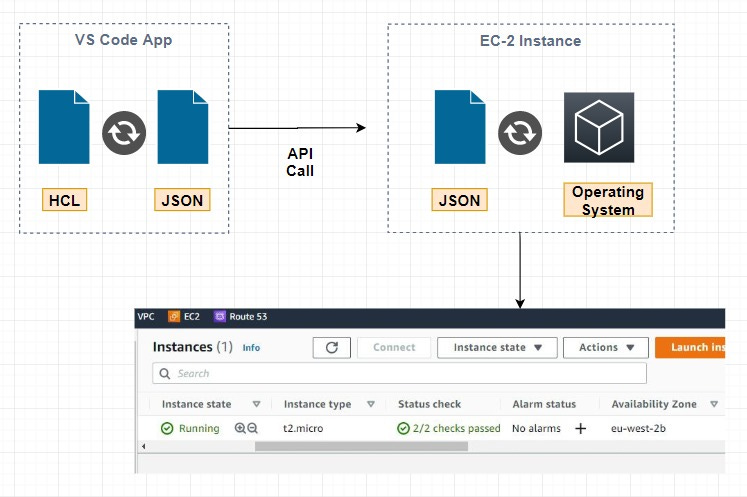Click the t2.micro instance type cell

click(x=303, y=428)
